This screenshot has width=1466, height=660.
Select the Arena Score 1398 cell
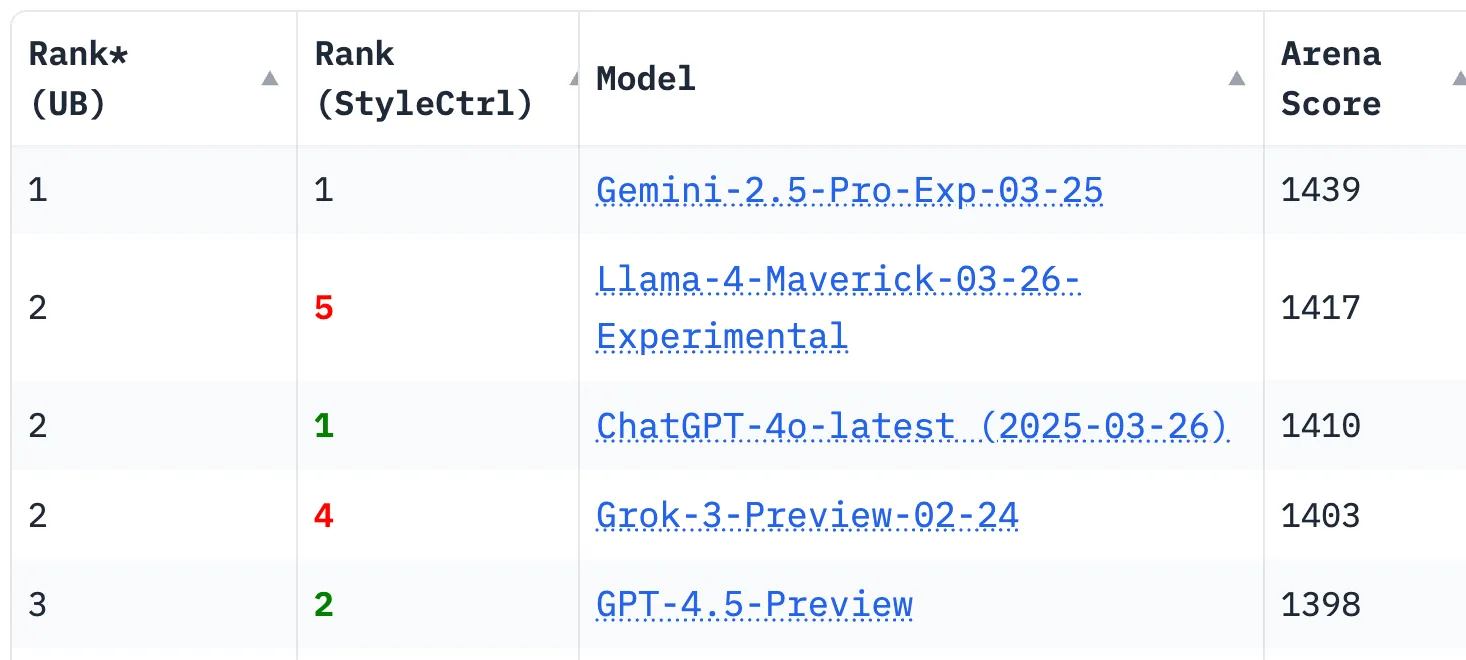click(1365, 605)
